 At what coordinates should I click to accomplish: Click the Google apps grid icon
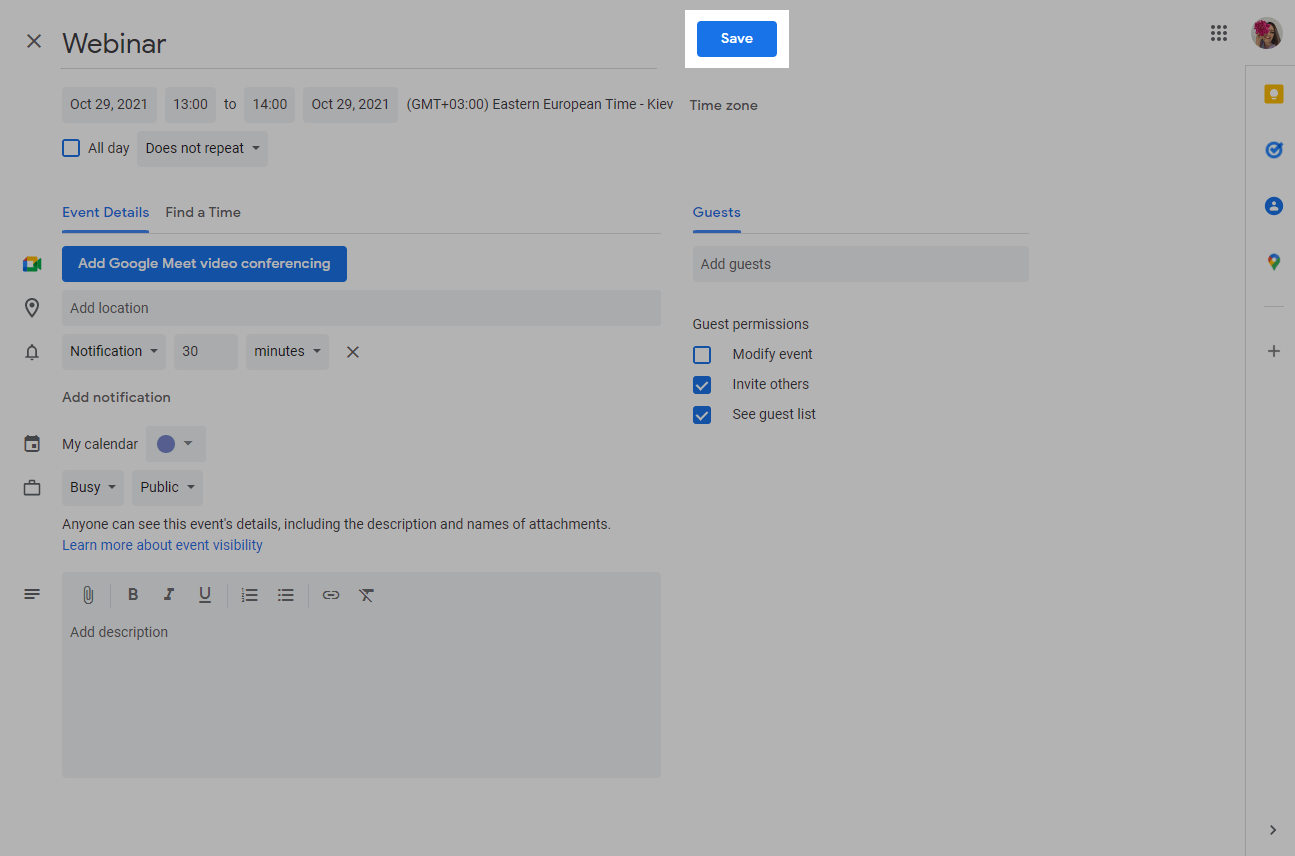click(x=1218, y=33)
